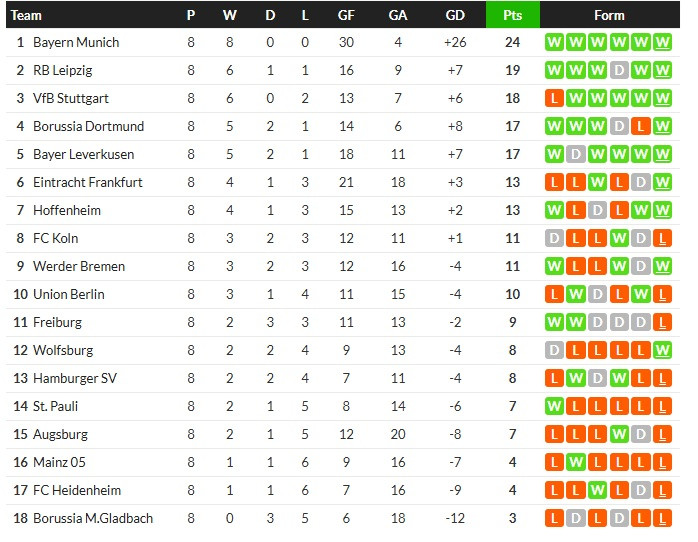Image resolution: width=698 pixels, height=542 pixels.
Task: Select Bayern Munich's most recent form badge
Action: pyautogui.click(x=664, y=43)
